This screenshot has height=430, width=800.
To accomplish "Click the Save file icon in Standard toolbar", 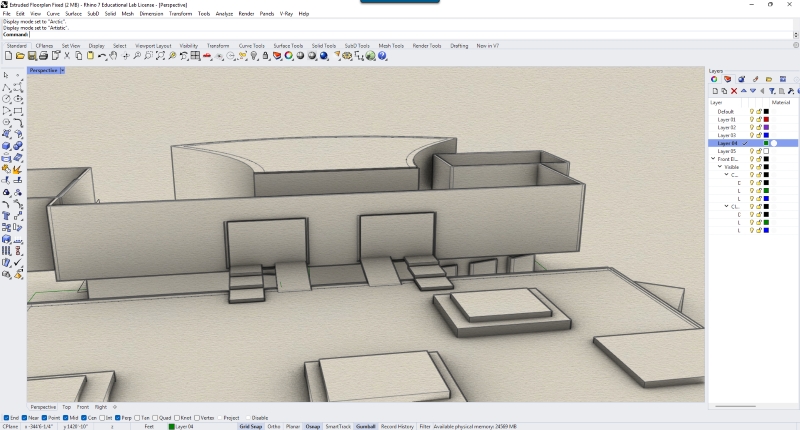I will [x=31, y=56].
